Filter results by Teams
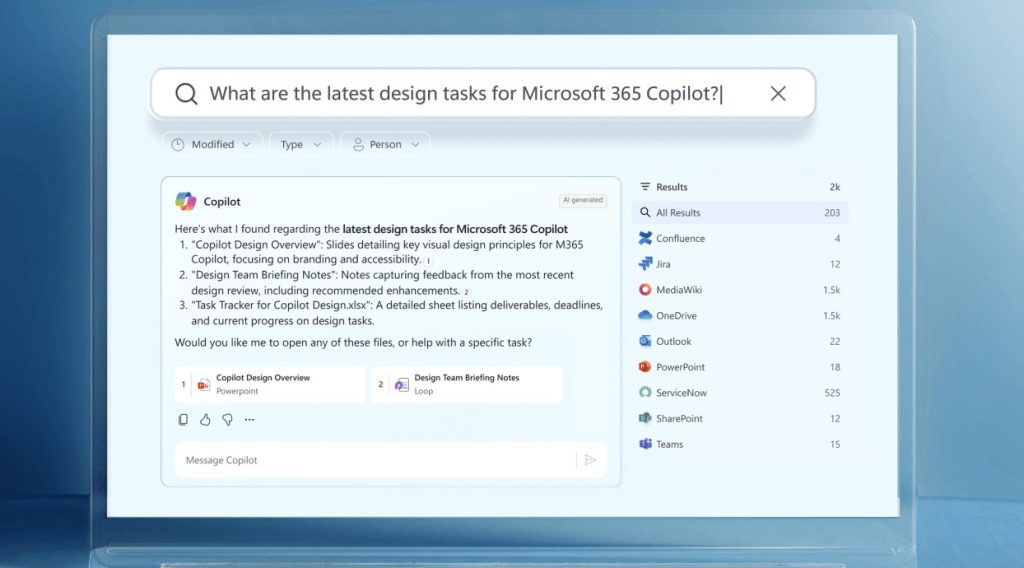 coord(740,444)
